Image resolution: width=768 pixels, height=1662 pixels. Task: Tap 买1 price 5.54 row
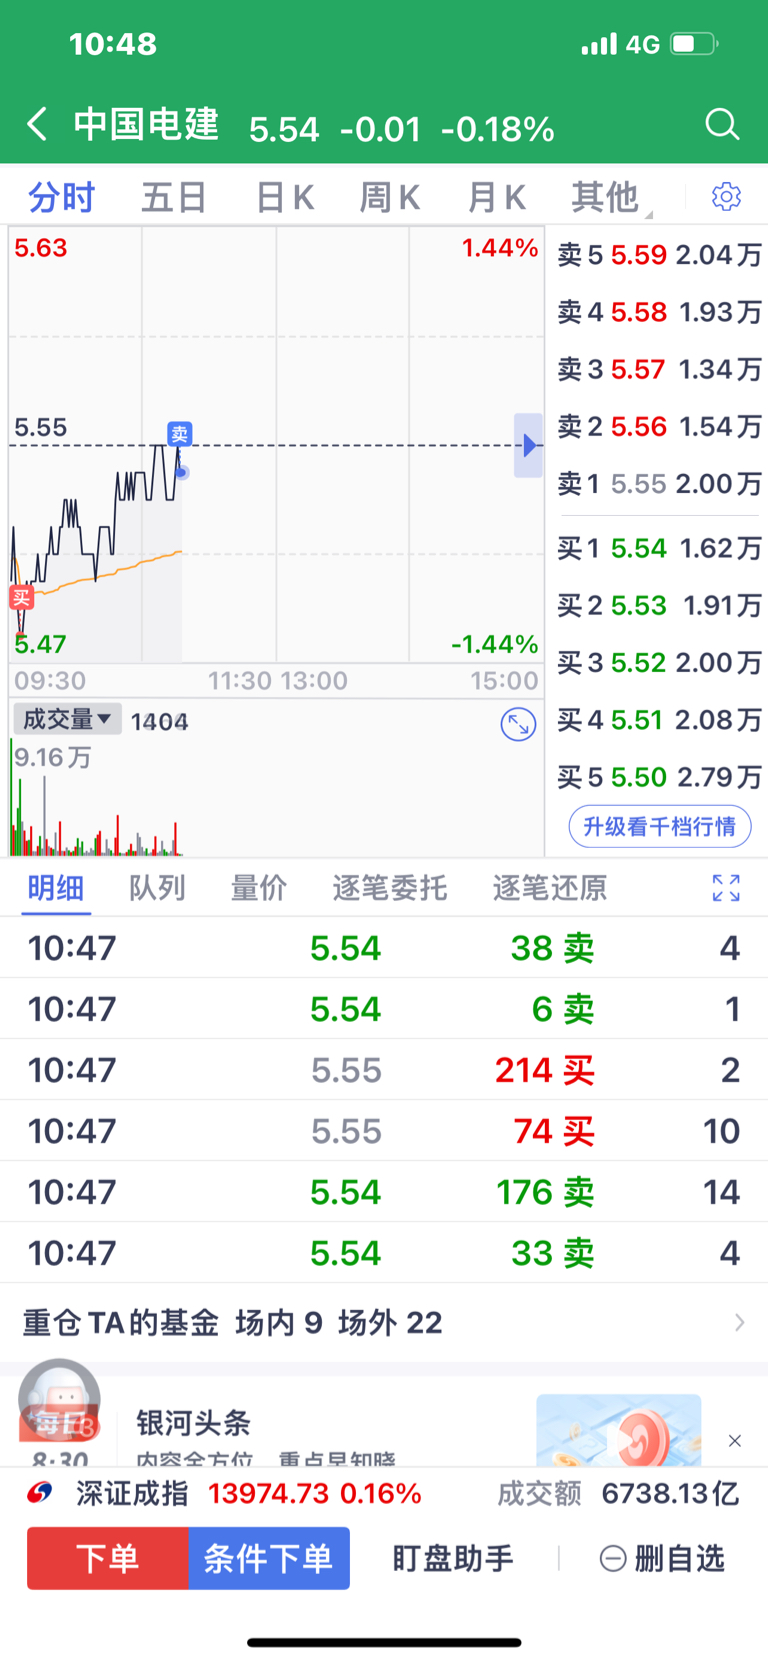tap(660, 548)
